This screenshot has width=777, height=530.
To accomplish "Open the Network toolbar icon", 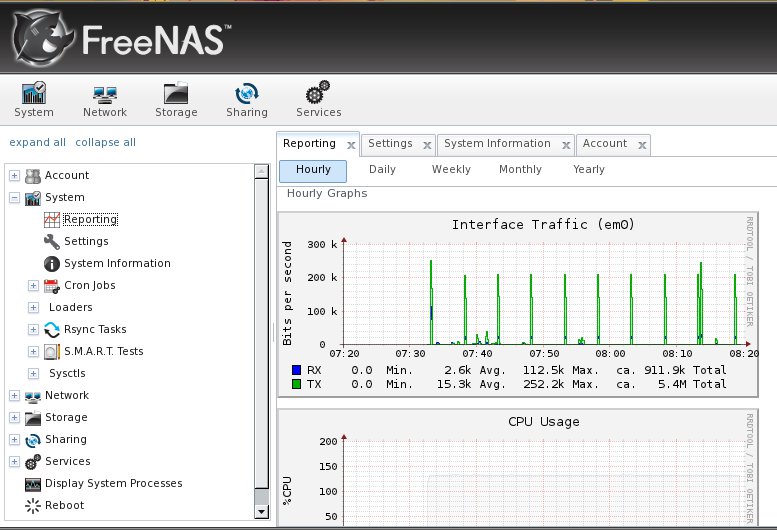I will (x=105, y=100).
